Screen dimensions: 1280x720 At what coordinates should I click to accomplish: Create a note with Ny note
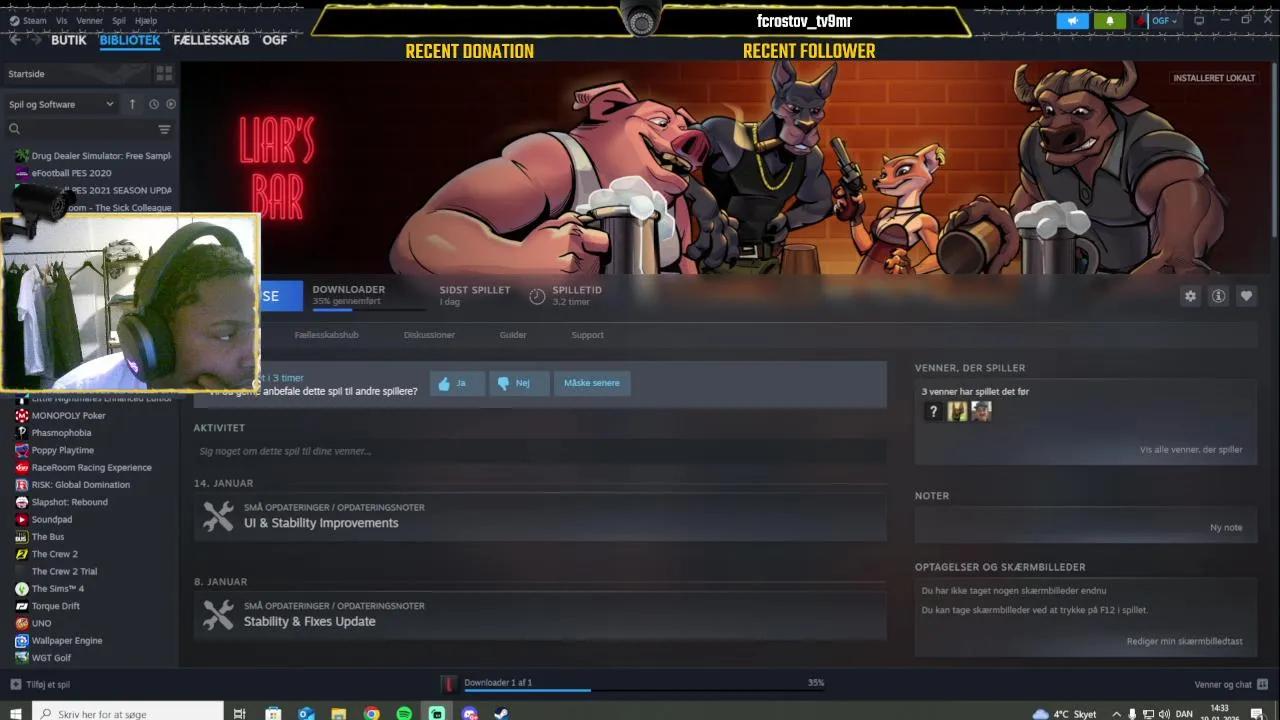click(x=1226, y=528)
